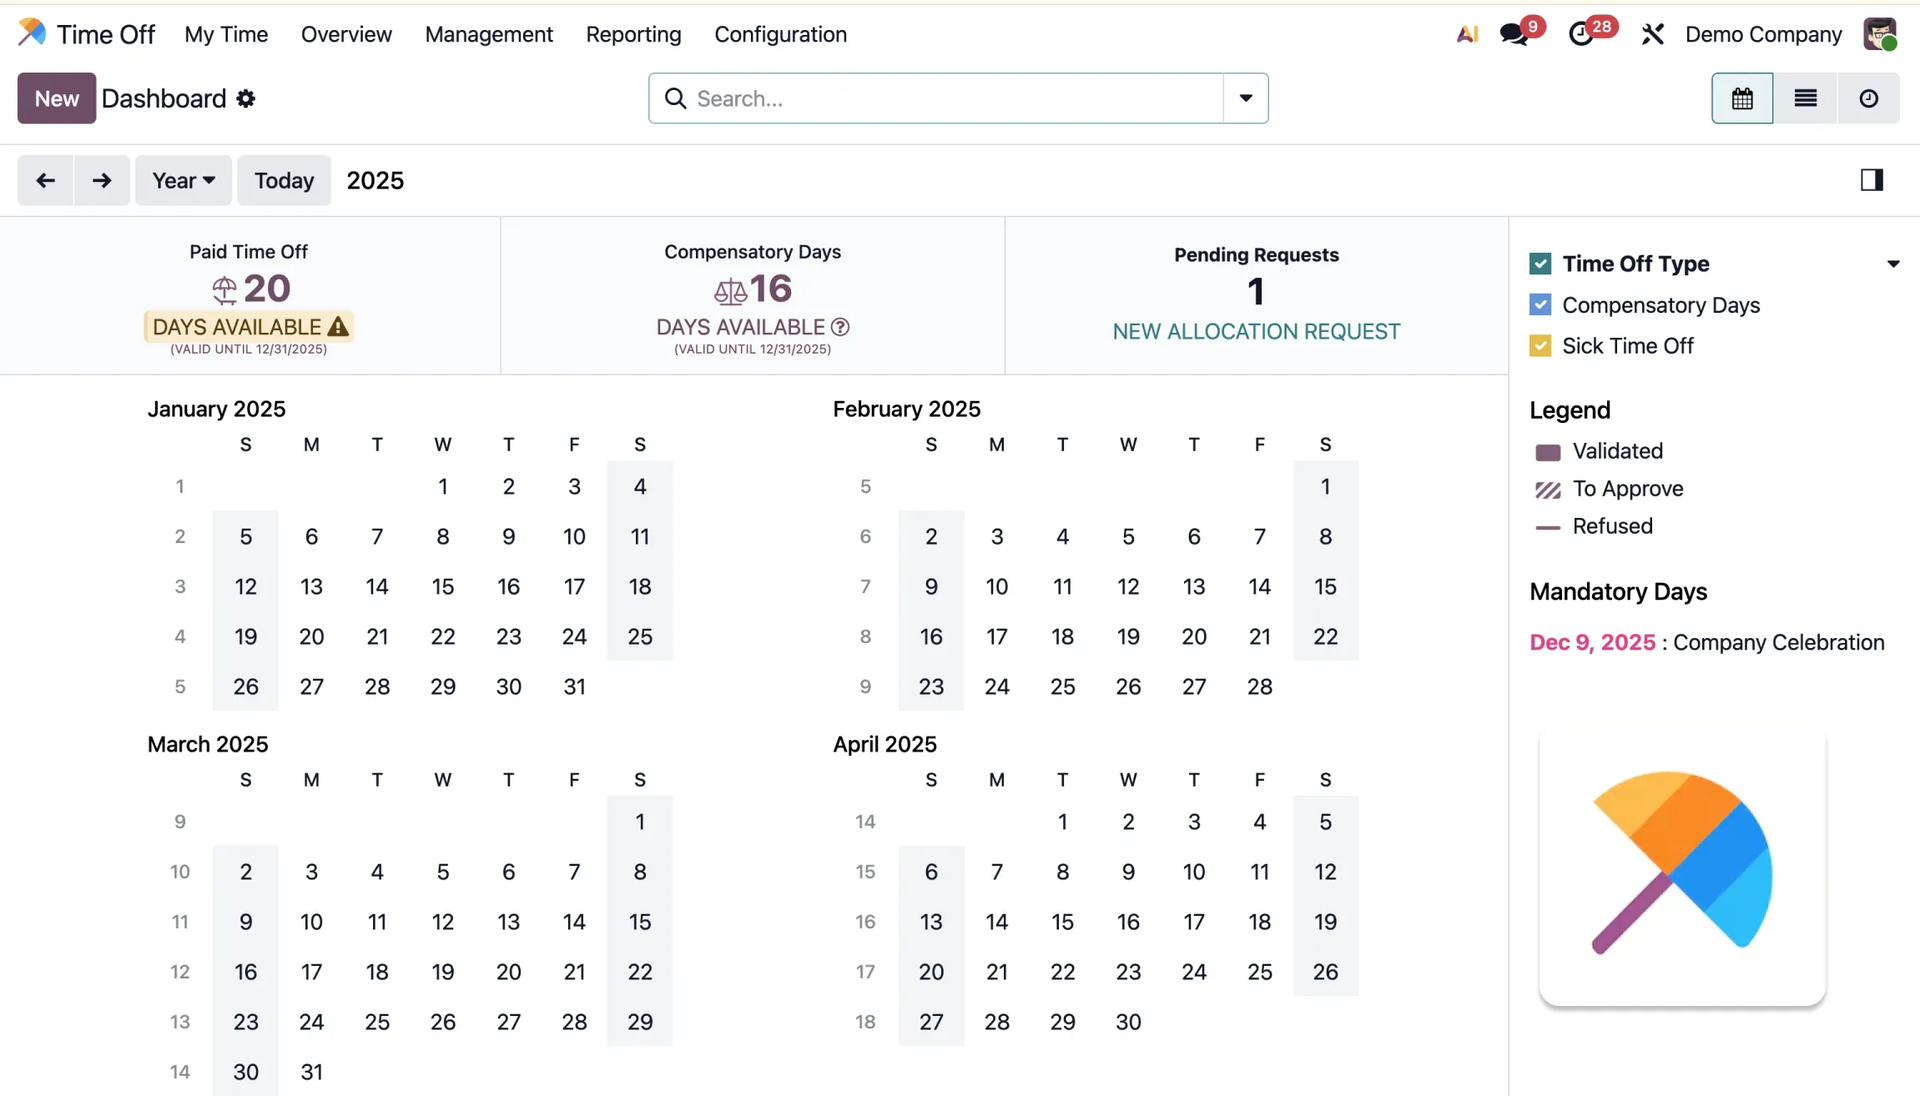1920x1096 pixels.
Task: Click the Paid Time Off balance 20
Action: point(267,289)
